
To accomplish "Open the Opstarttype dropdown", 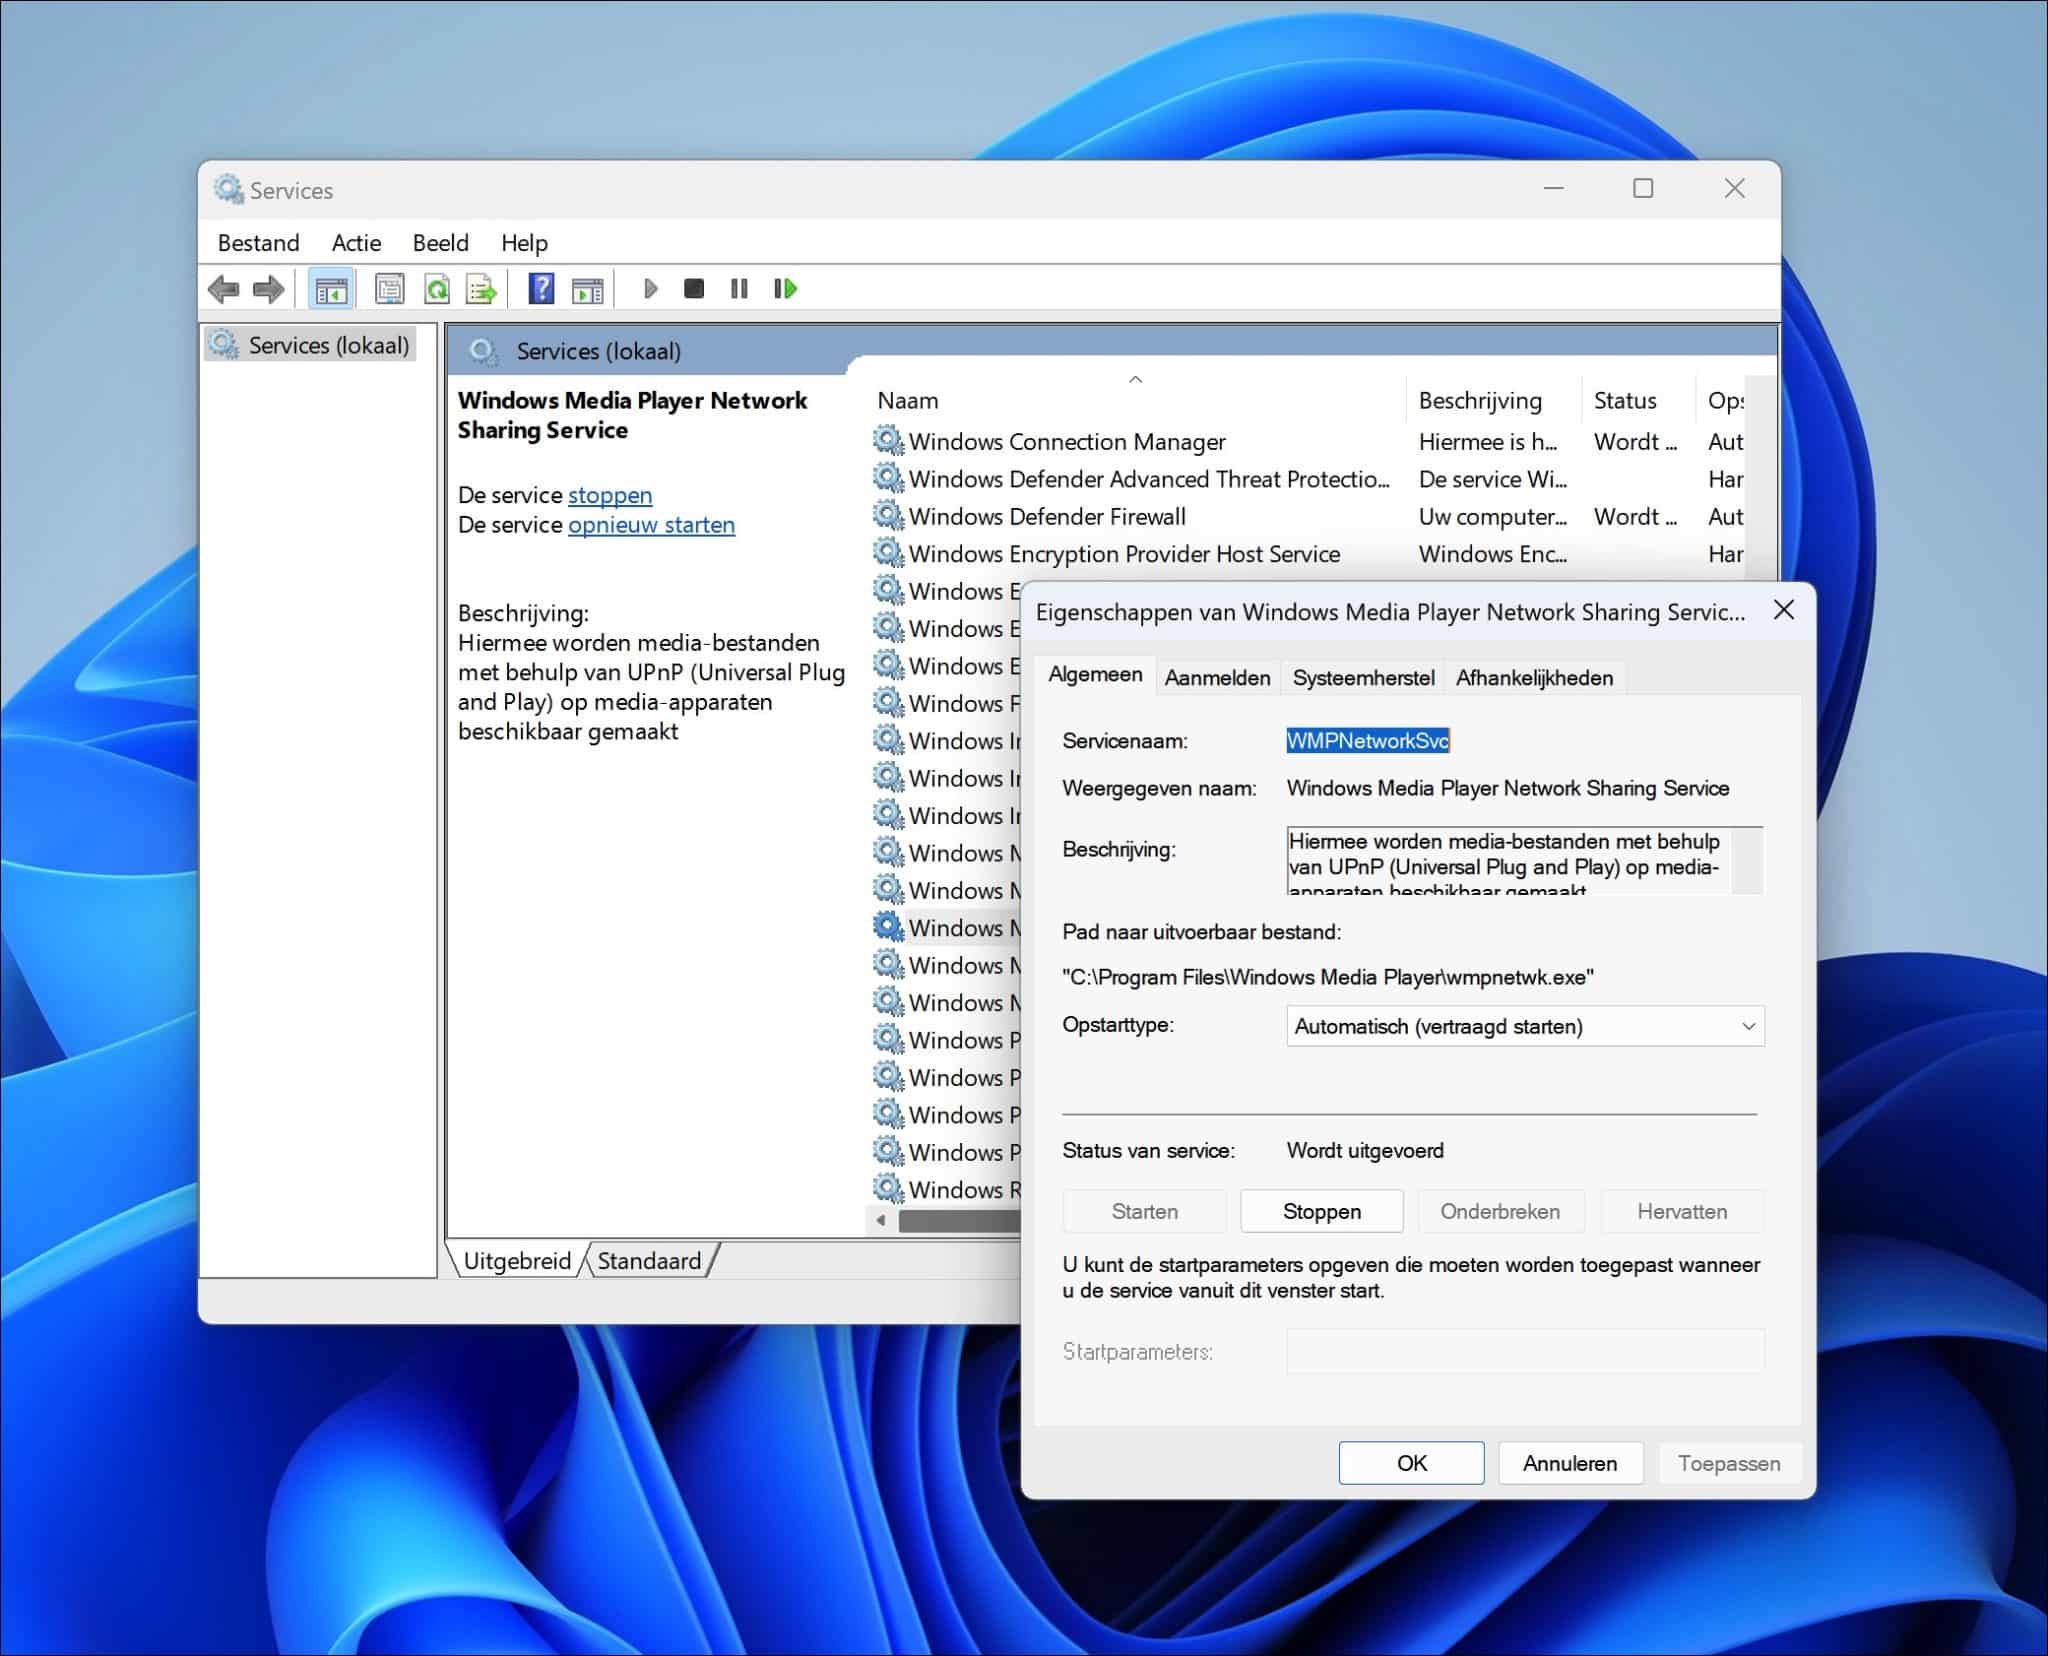I will pos(1748,1026).
